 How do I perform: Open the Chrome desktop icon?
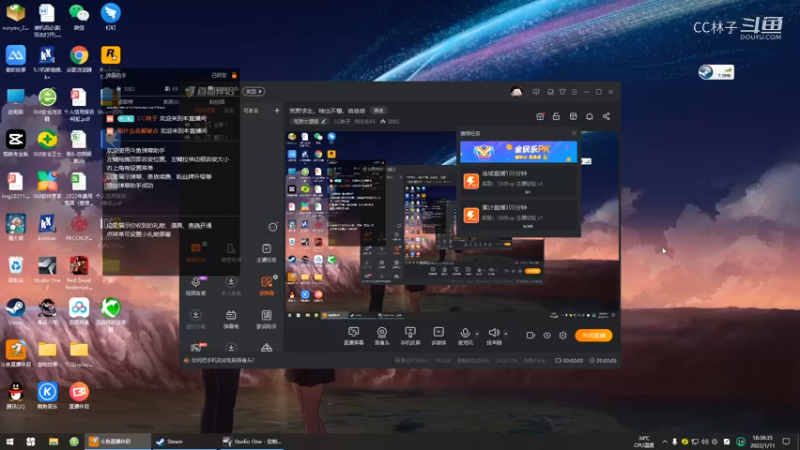tap(79, 59)
